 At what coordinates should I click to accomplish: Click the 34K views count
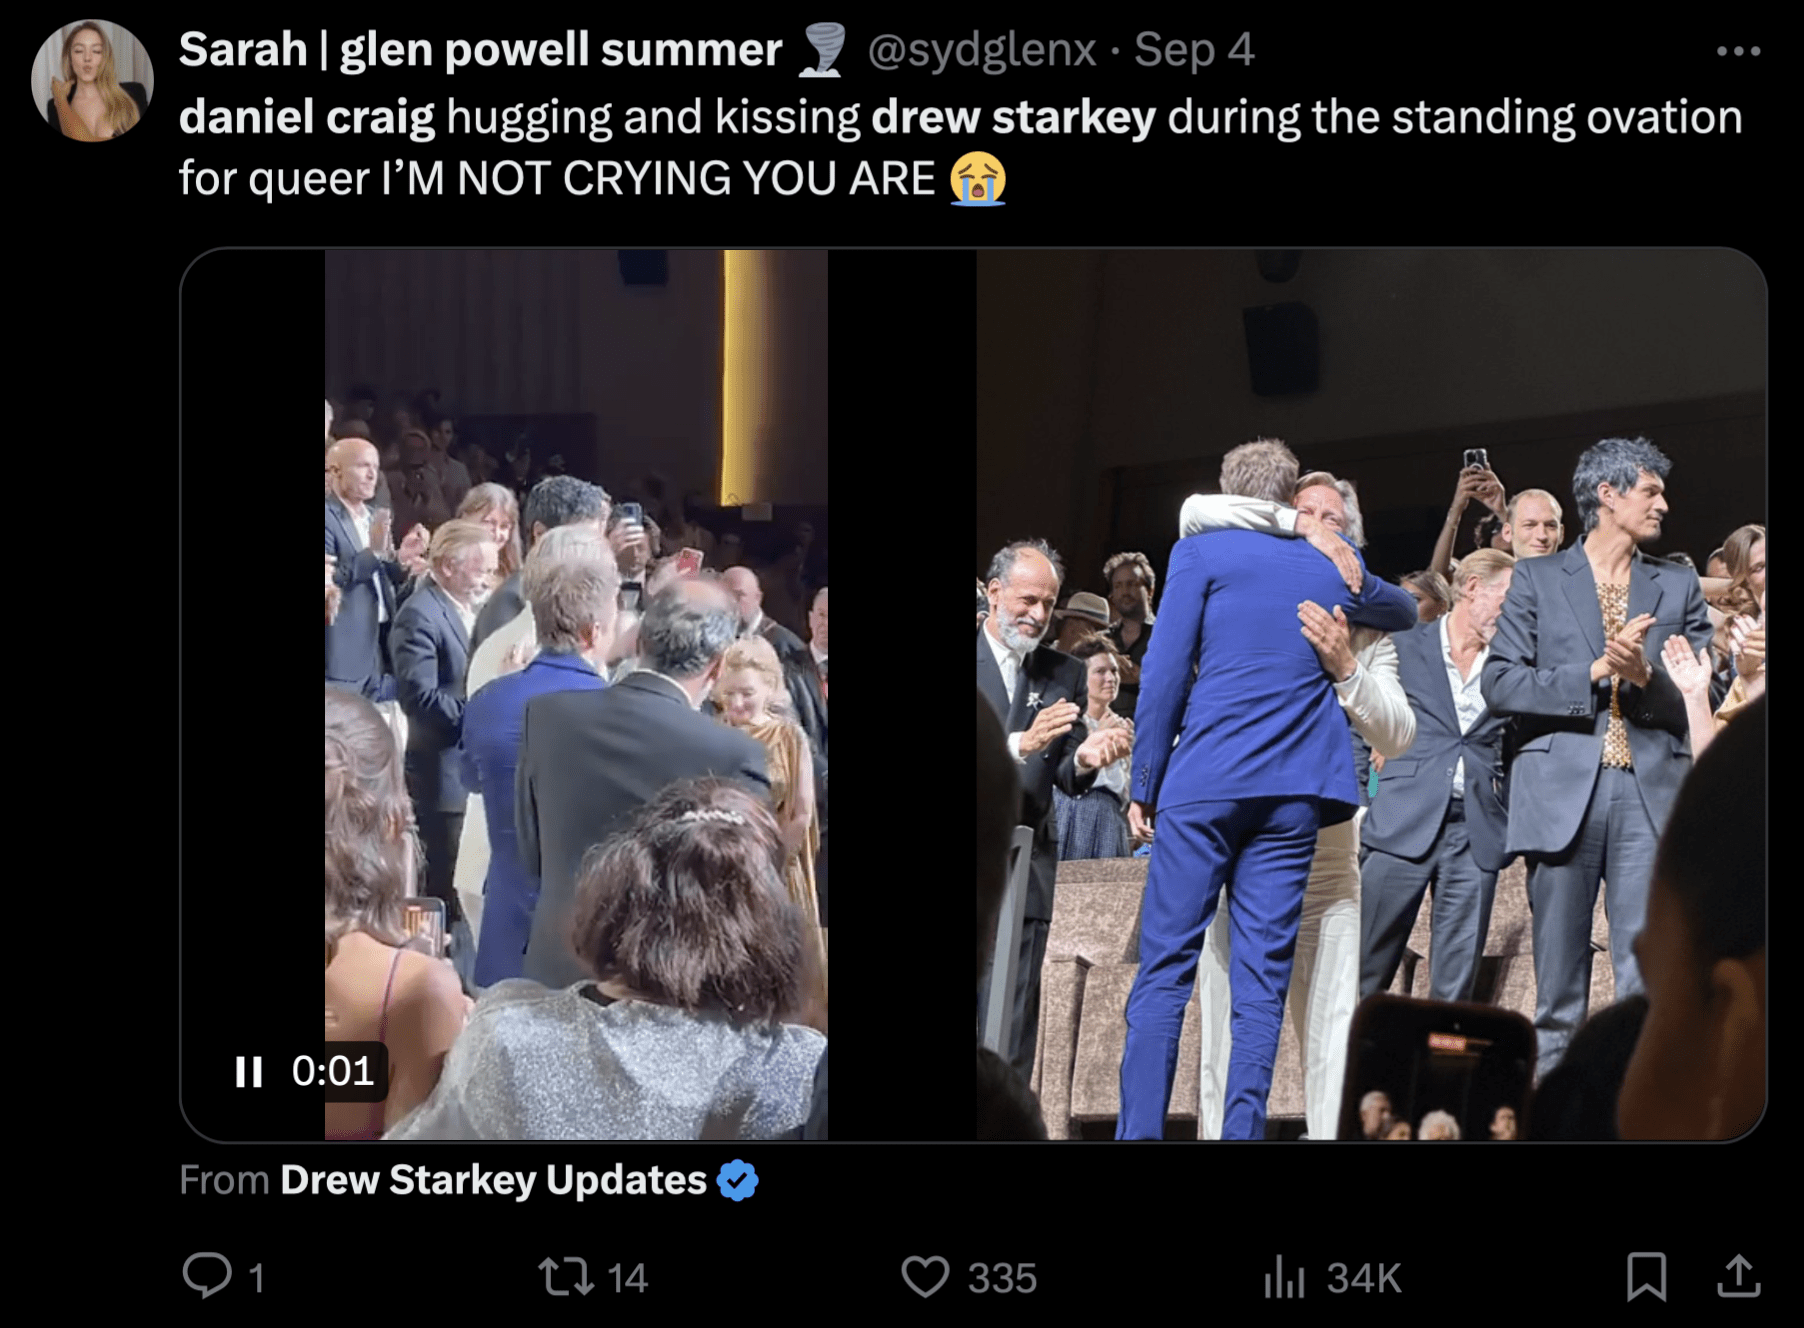pyautogui.click(x=1364, y=1278)
